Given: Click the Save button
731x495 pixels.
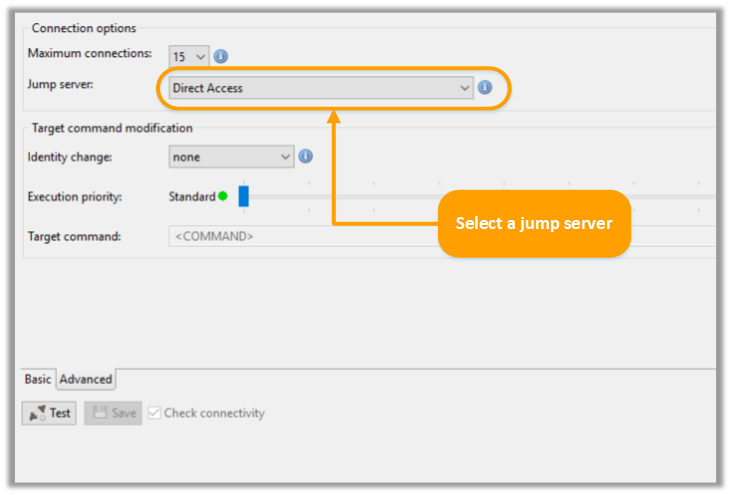Looking at the screenshot, I should tap(113, 413).
